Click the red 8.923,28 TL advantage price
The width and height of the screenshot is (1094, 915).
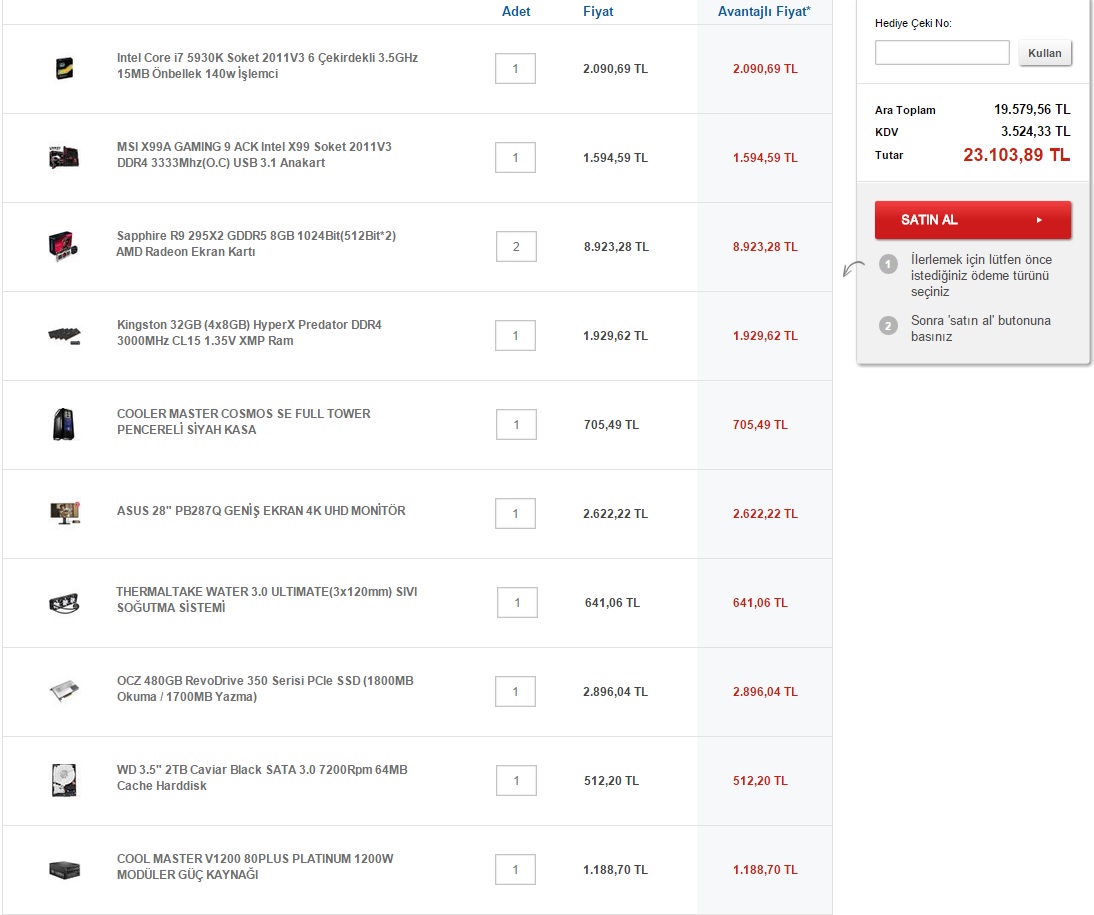click(x=765, y=246)
